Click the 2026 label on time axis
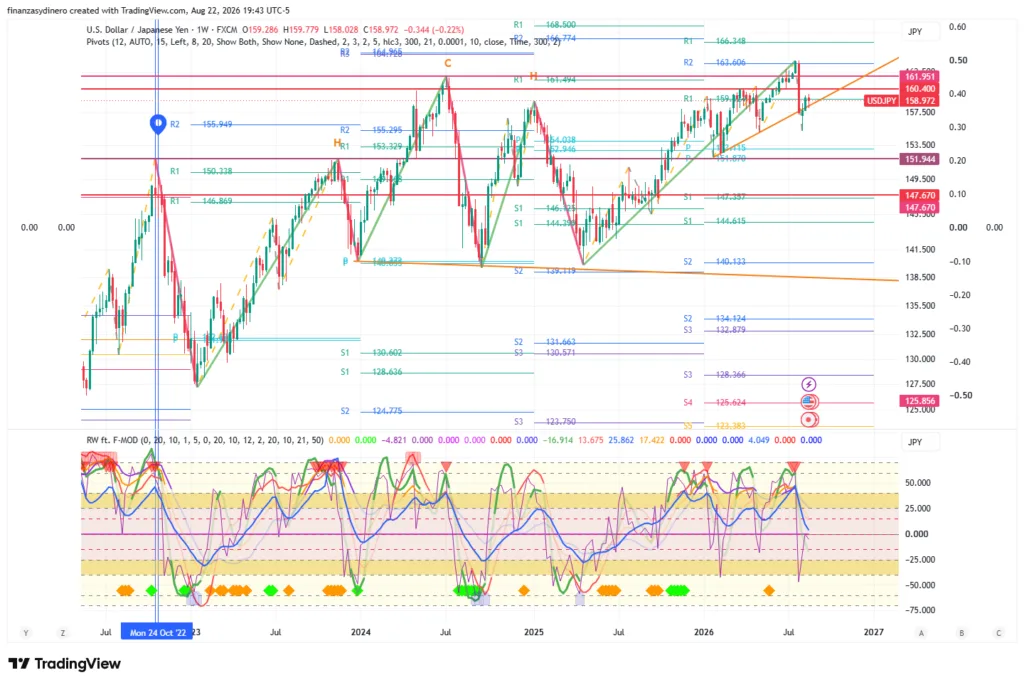1024x685 pixels. (704, 632)
